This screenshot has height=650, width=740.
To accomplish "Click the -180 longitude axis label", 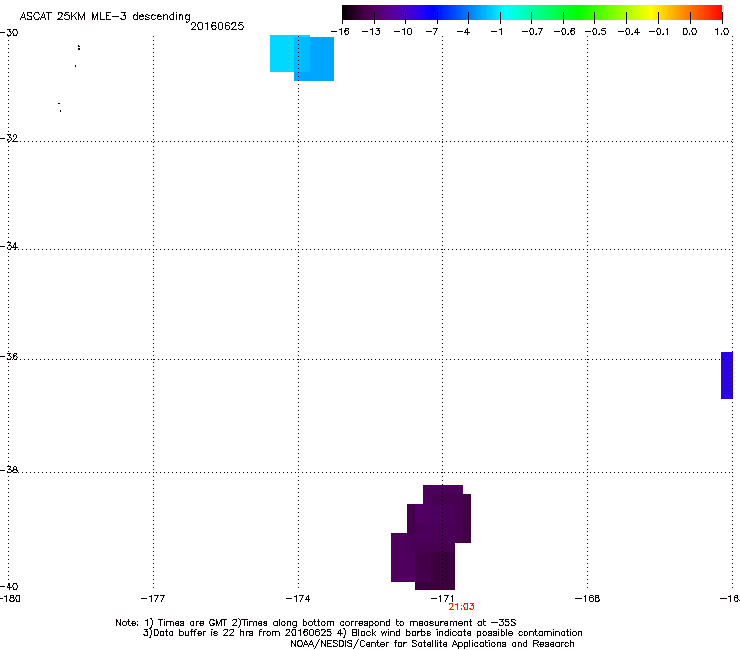I will [x=10, y=599].
